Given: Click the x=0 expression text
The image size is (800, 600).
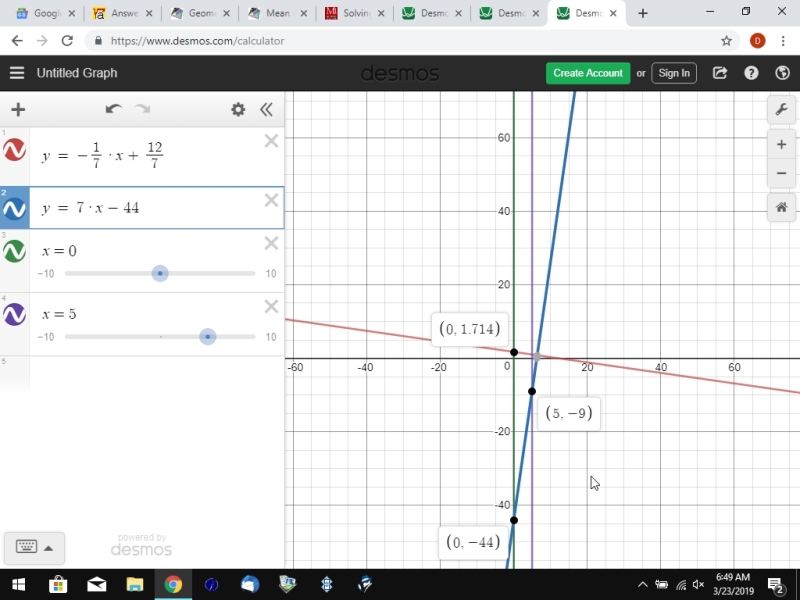Looking at the screenshot, I should (x=59, y=251).
